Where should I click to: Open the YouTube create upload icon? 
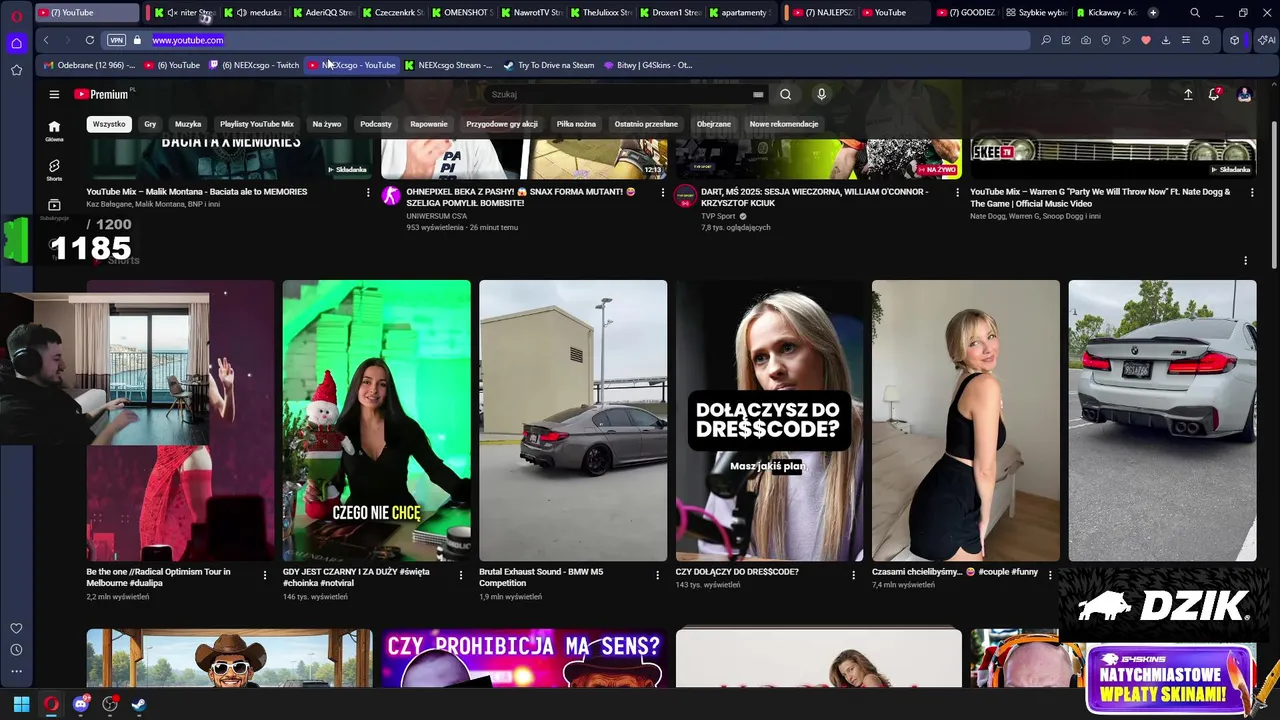[1188, 94]
